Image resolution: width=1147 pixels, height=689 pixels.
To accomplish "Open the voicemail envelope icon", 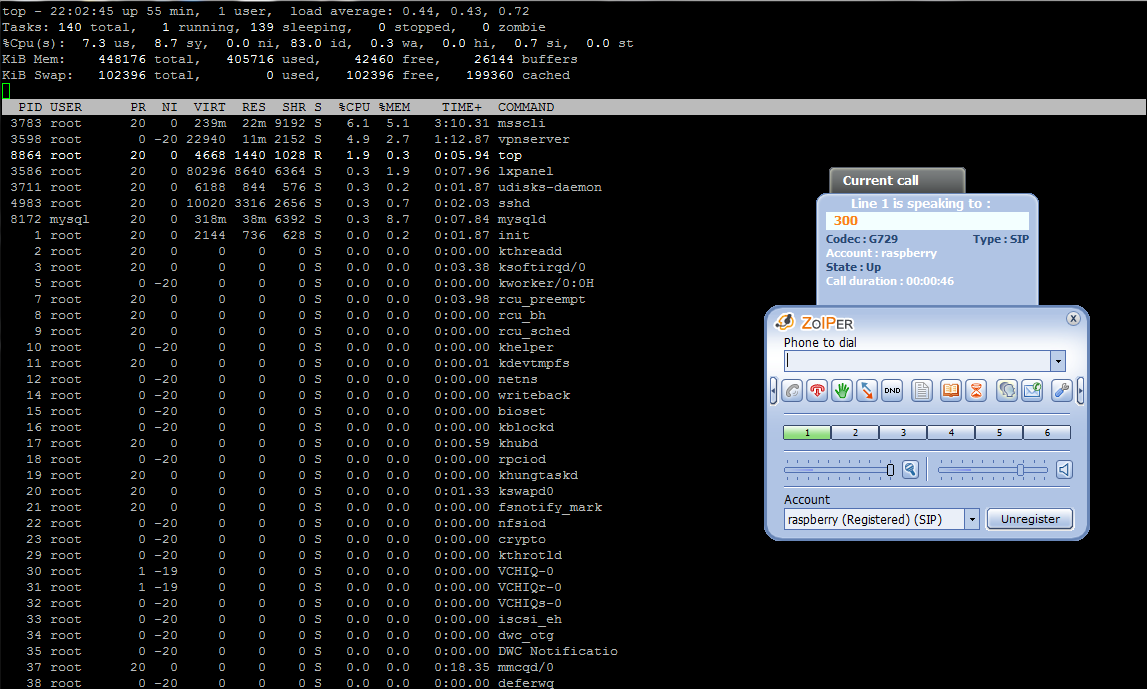I will coord(1032,391).
